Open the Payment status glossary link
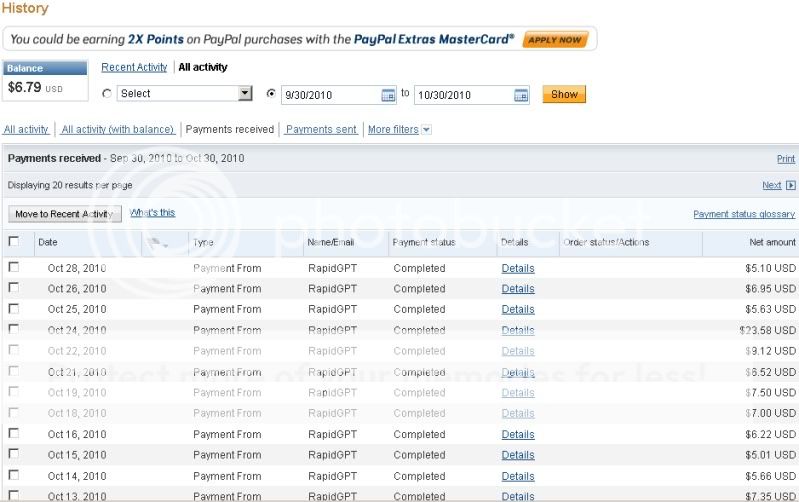Screen dimensions: 799x502 [744, 214]
